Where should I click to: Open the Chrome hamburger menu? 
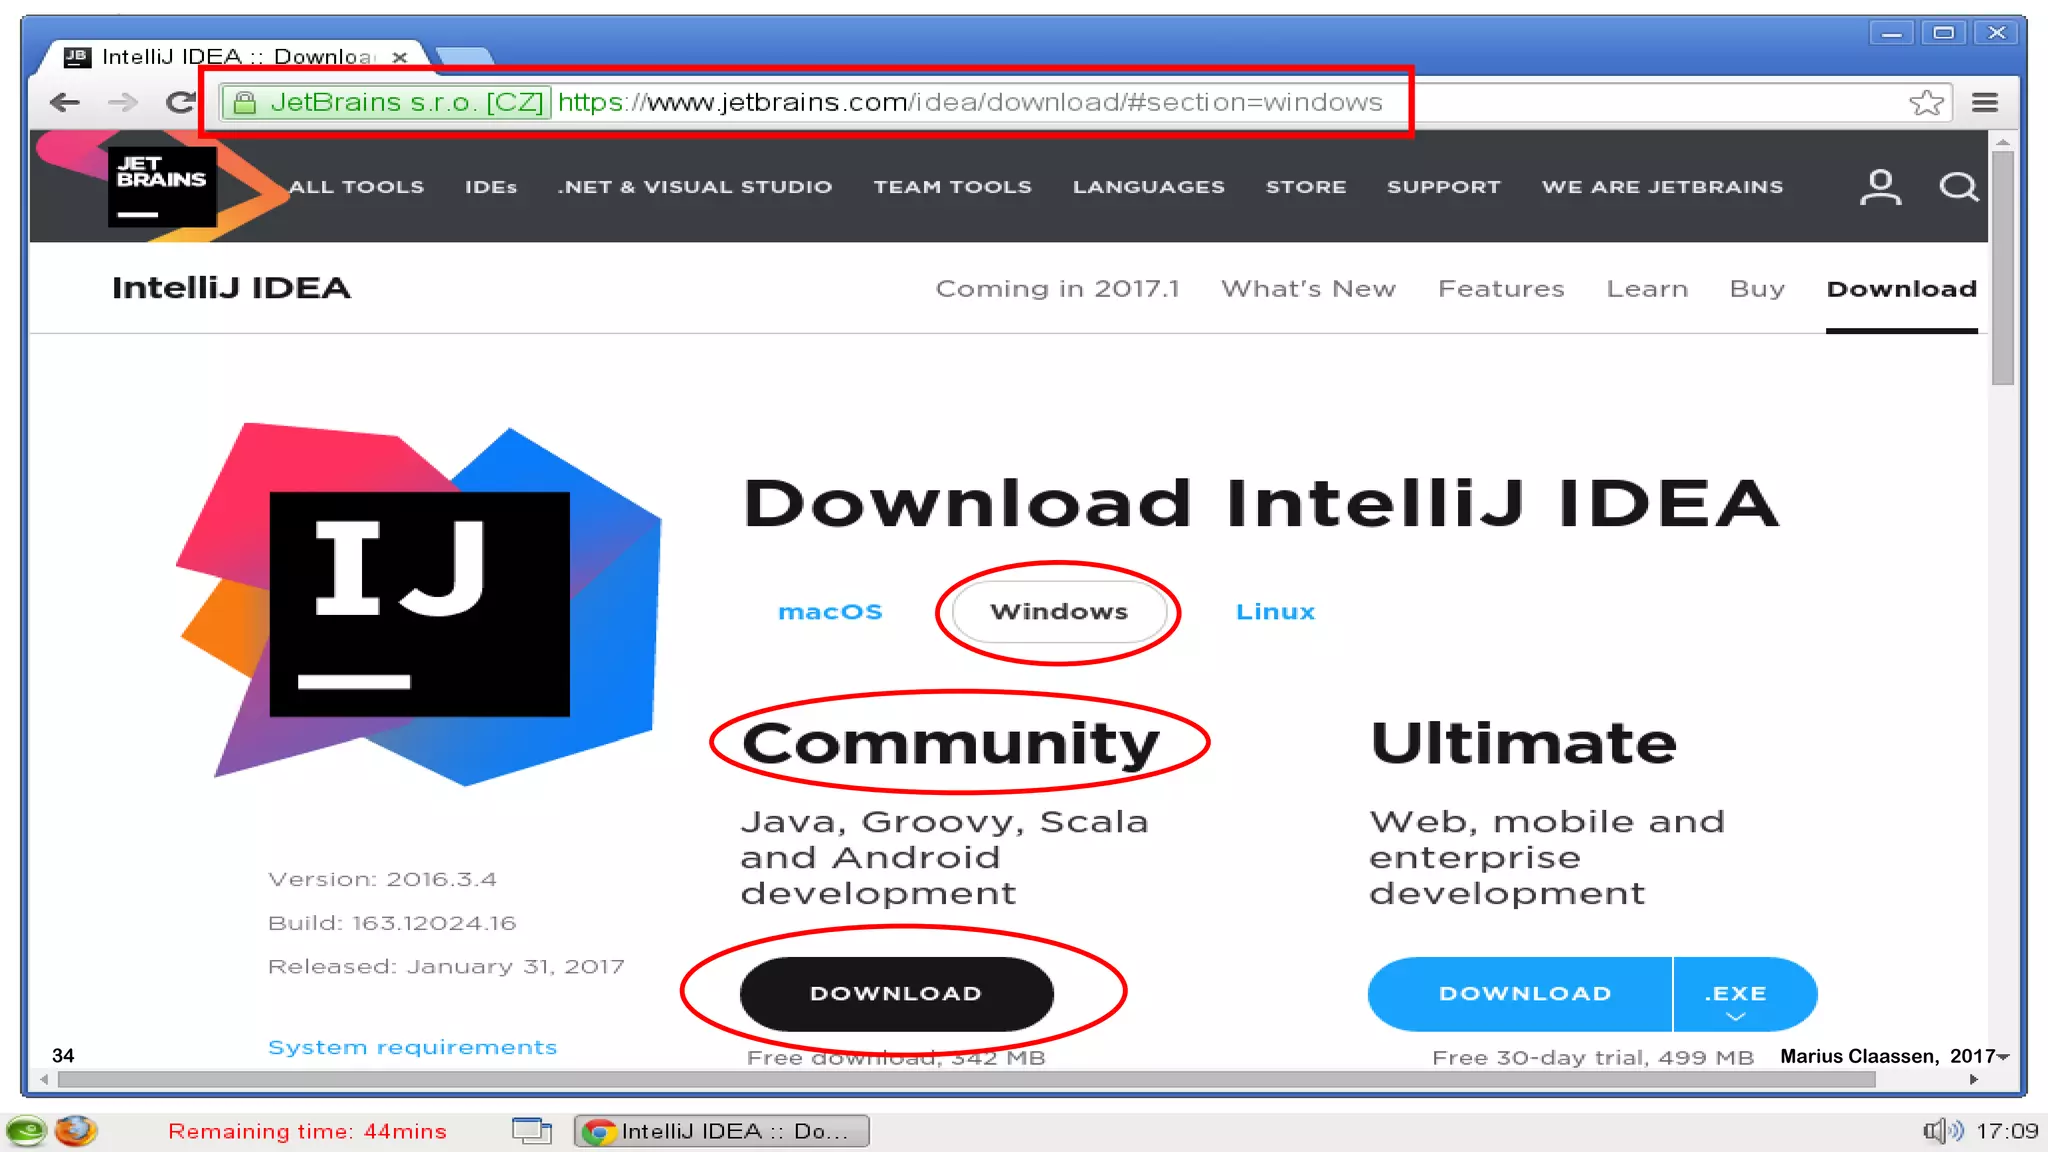1985,102
